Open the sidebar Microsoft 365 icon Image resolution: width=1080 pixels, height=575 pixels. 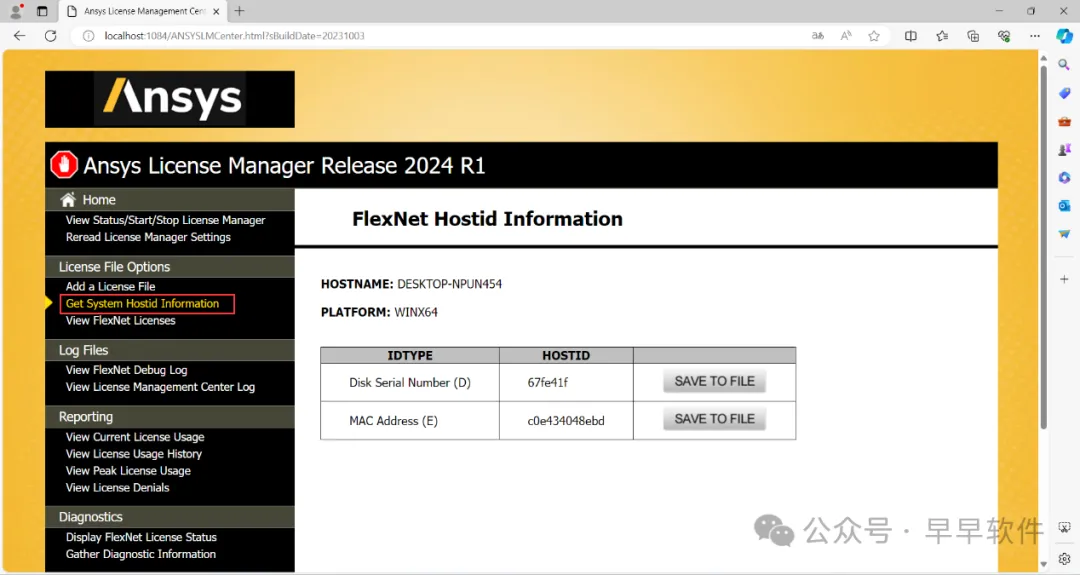click(x=1064, y=178)
